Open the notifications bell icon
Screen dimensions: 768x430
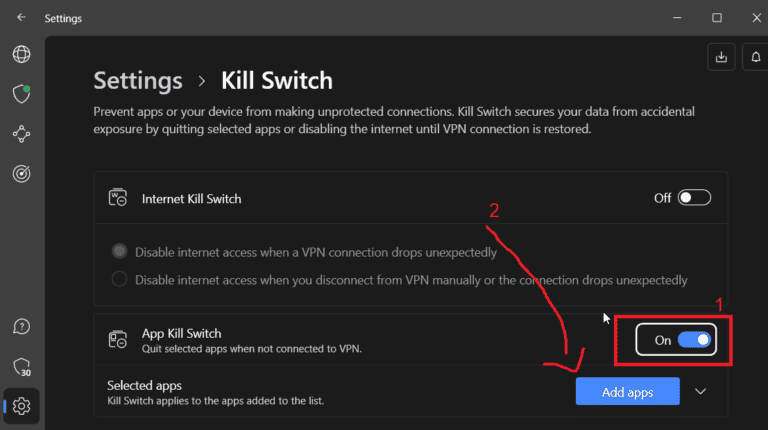click(x=756, y=57)
